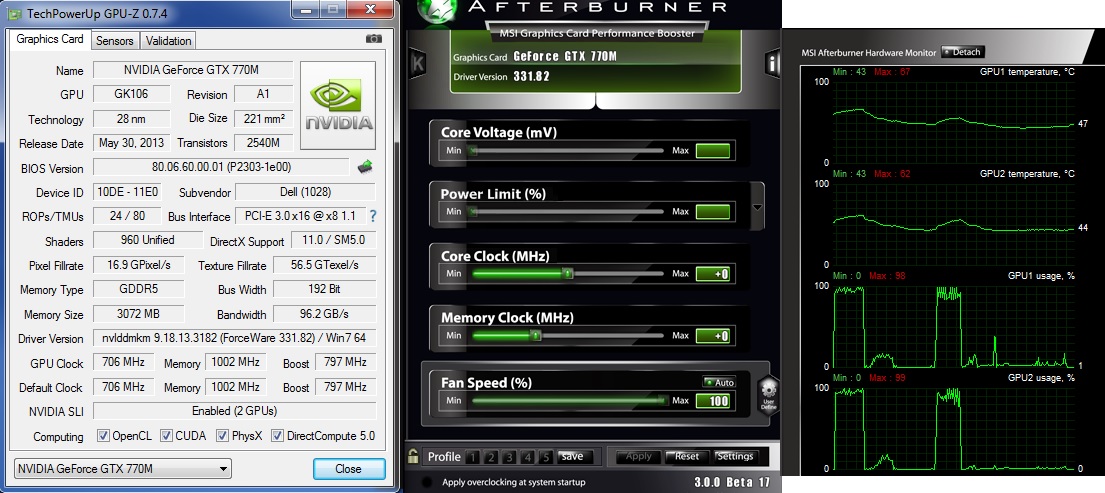The height and width of the screenshot is (493, 1105).
Task: Click the Power Limit slider
Action: pyautogui.click(x=567, y=211)
